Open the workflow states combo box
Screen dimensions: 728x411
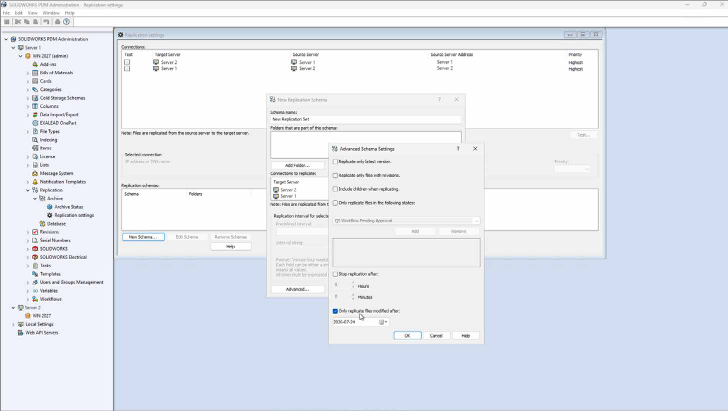coord(406,221)
